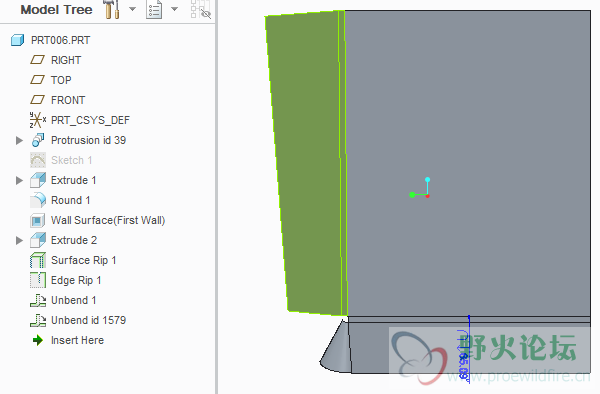Open the settings dropdown arrow beside hammer
Viewport: 600px width, 394px height.
pos(132,9)
